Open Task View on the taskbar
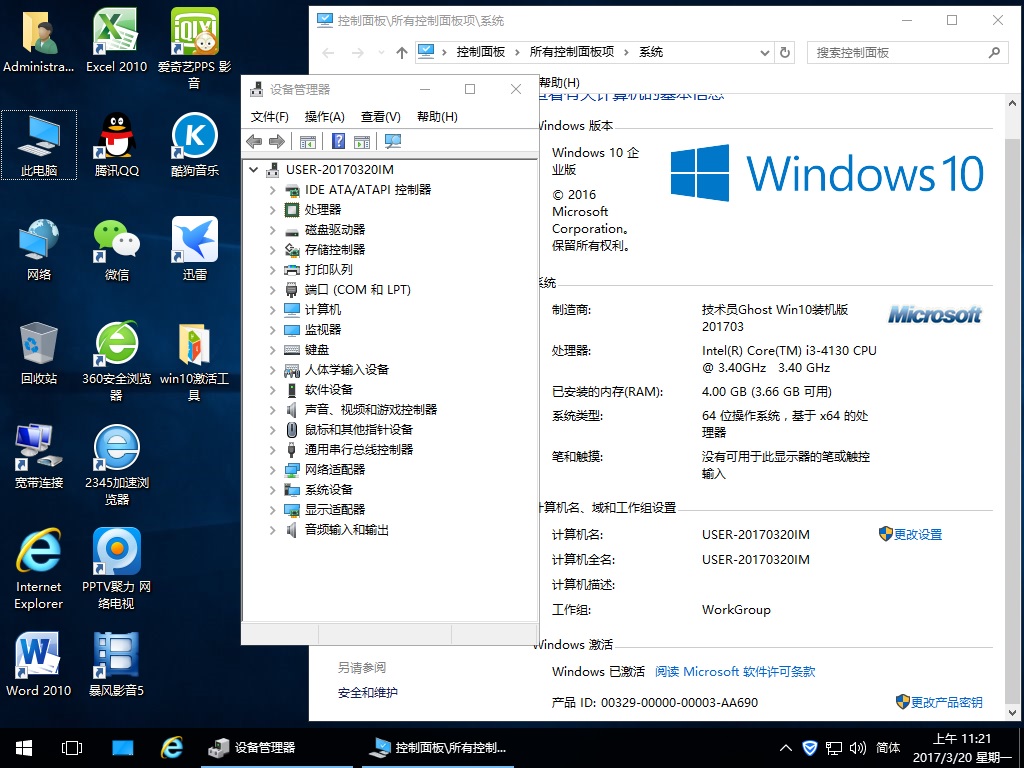Viewport: 1024px width, 768px height. (x=72, y=748)
